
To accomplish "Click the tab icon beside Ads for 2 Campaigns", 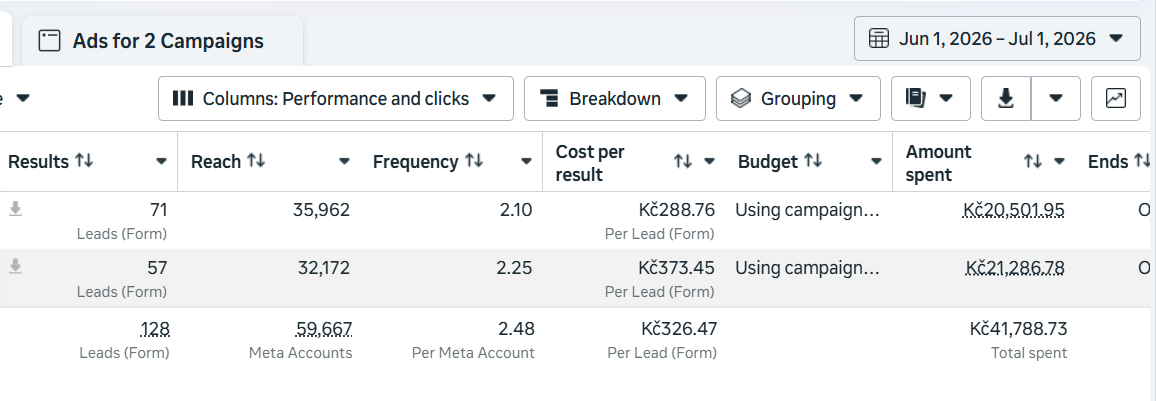I will (49, 41).
